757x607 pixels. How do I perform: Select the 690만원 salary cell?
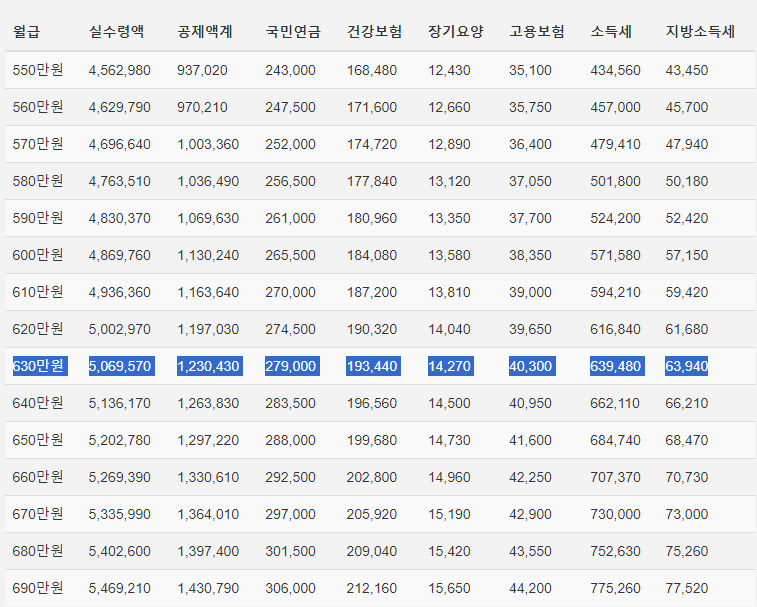tap(38, 588)
